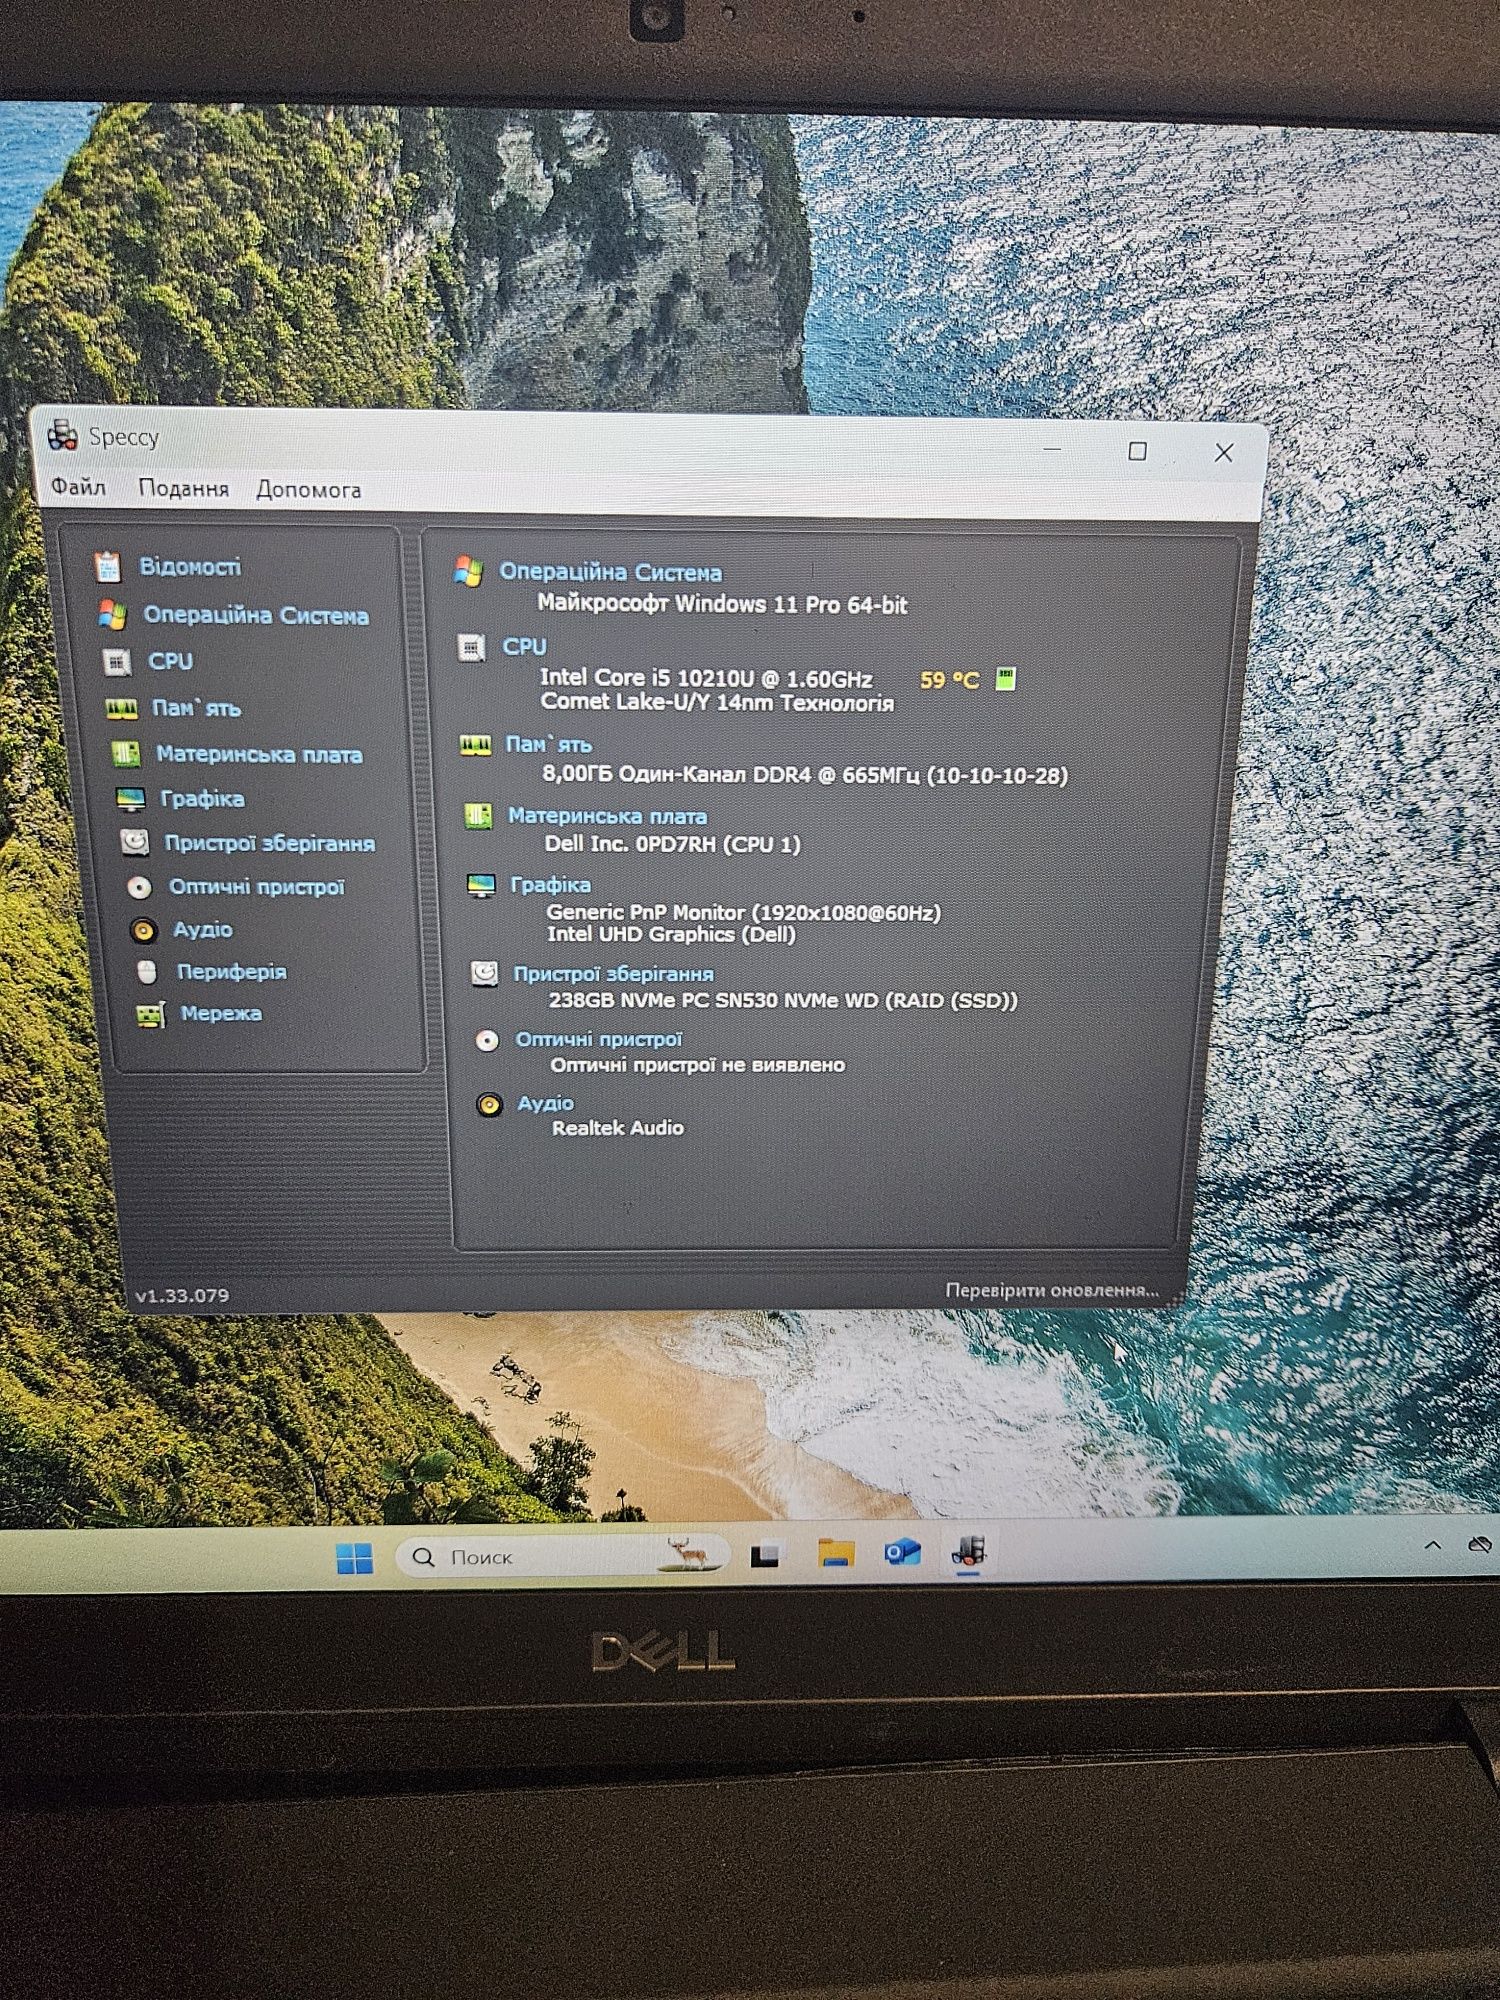
Task: Click the Realtek Audio text
Action: pos(618,1128)
